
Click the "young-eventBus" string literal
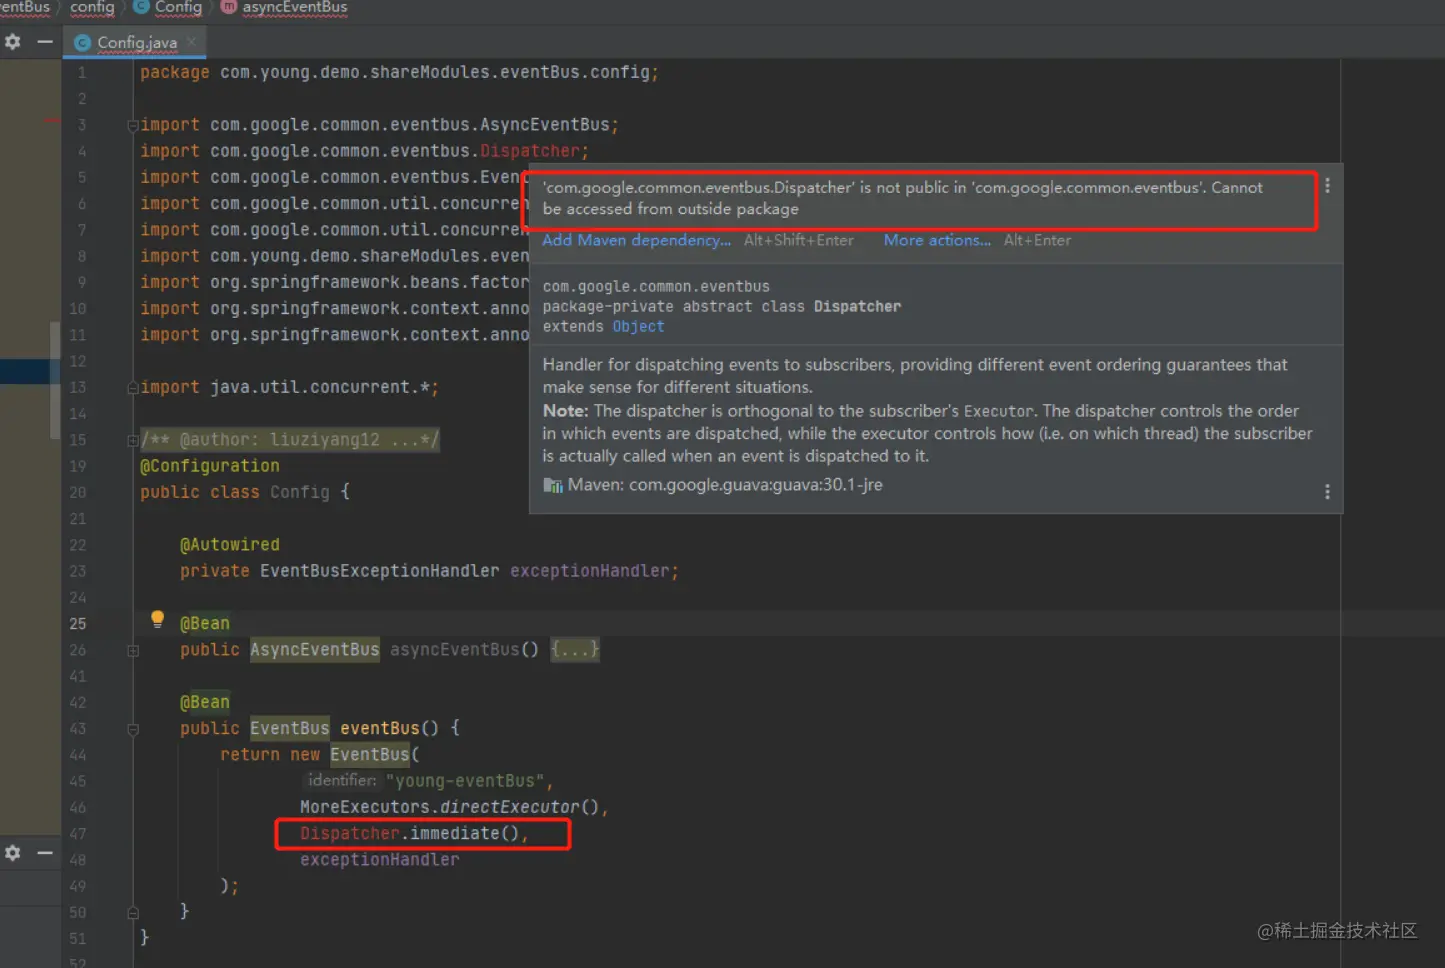pyautogui.click(x=466, y=781)
